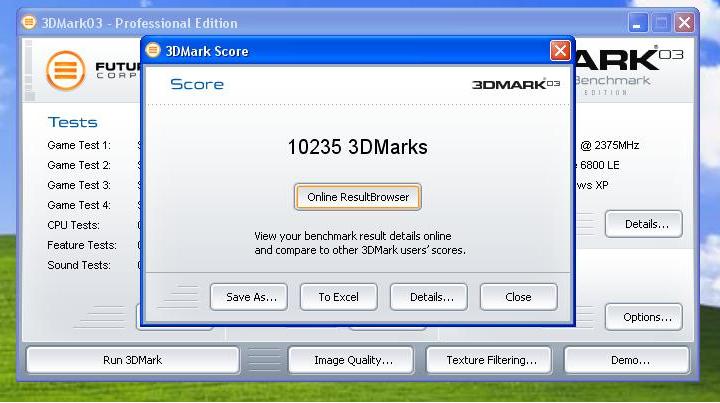This screenshot has width=720, height=403.
Task: Click the Close button in score dialog
Action: 519,297
